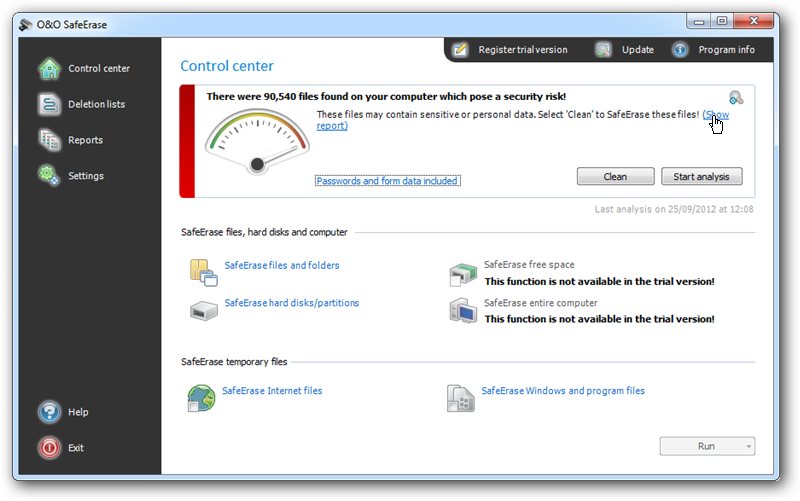Viewport: 800px width, 501px height.
Task: Close the O&O SafeErase window
Action: click(754, 21)
